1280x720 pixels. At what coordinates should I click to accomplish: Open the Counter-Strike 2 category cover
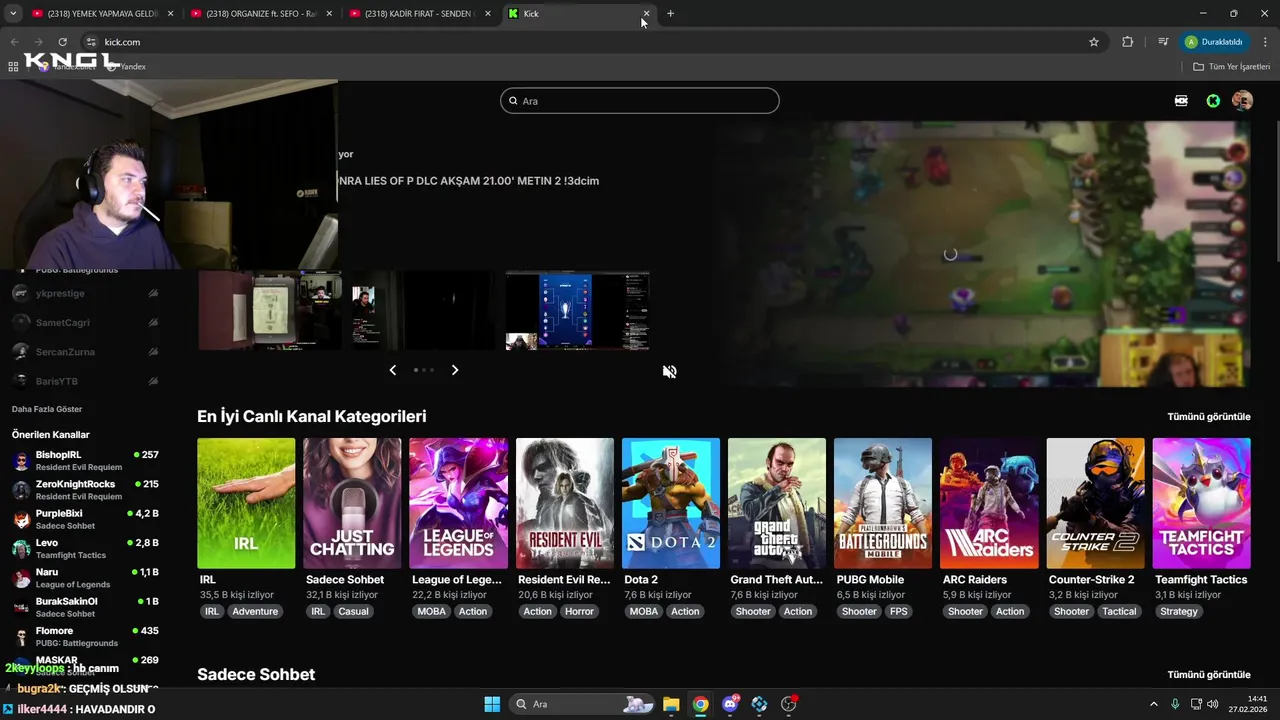1095,503
